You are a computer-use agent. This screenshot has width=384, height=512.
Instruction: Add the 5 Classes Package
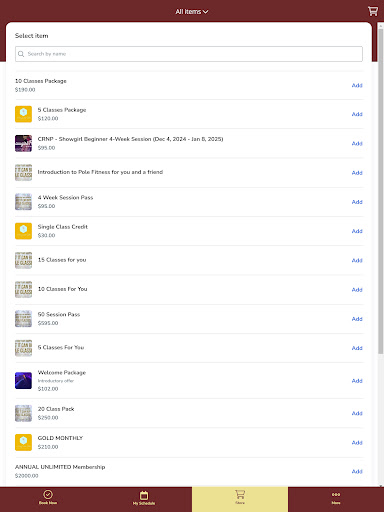357,114
